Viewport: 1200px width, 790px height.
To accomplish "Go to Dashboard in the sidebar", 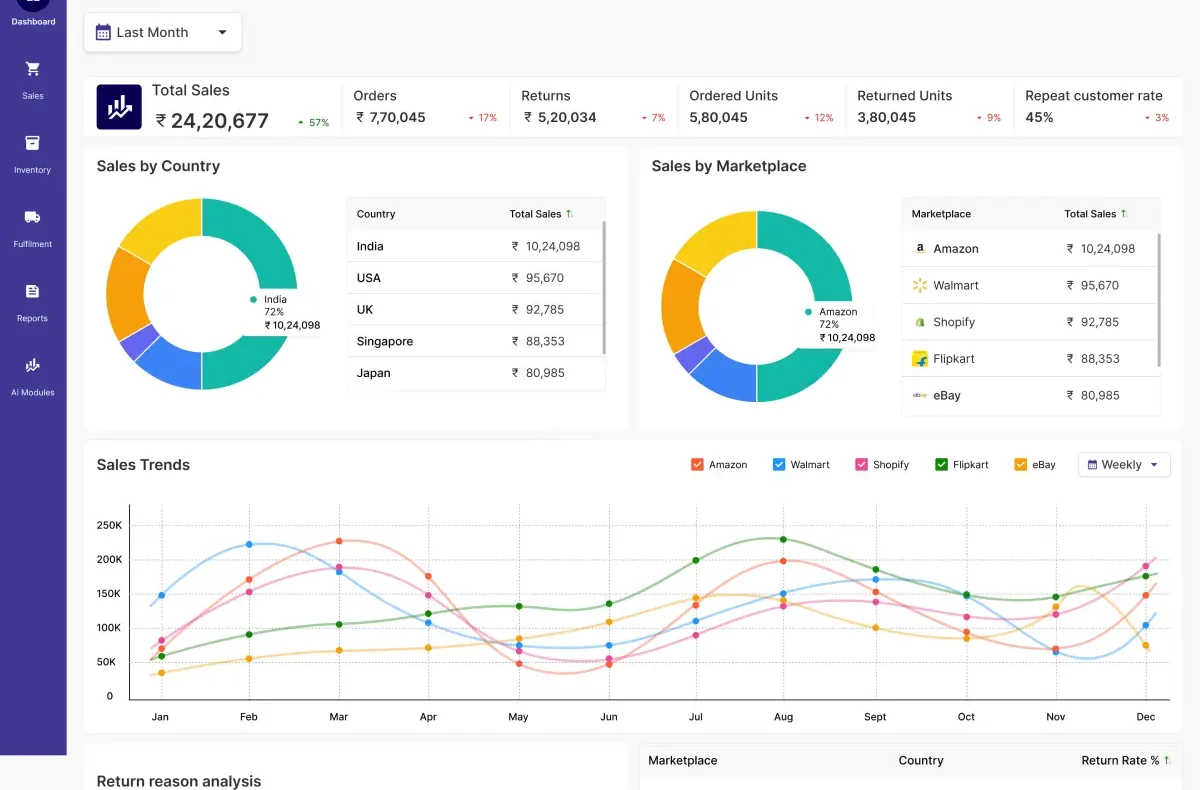I will coord(33,10).
